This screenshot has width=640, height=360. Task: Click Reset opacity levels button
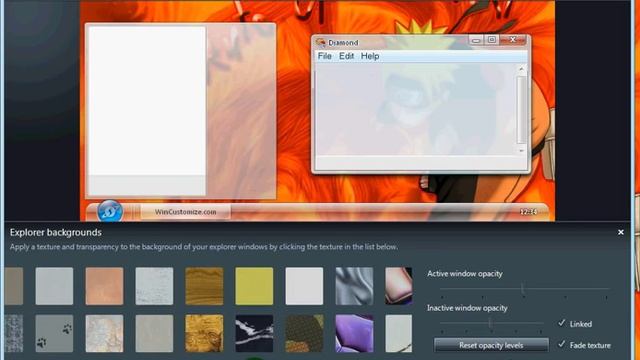point(491,345)
